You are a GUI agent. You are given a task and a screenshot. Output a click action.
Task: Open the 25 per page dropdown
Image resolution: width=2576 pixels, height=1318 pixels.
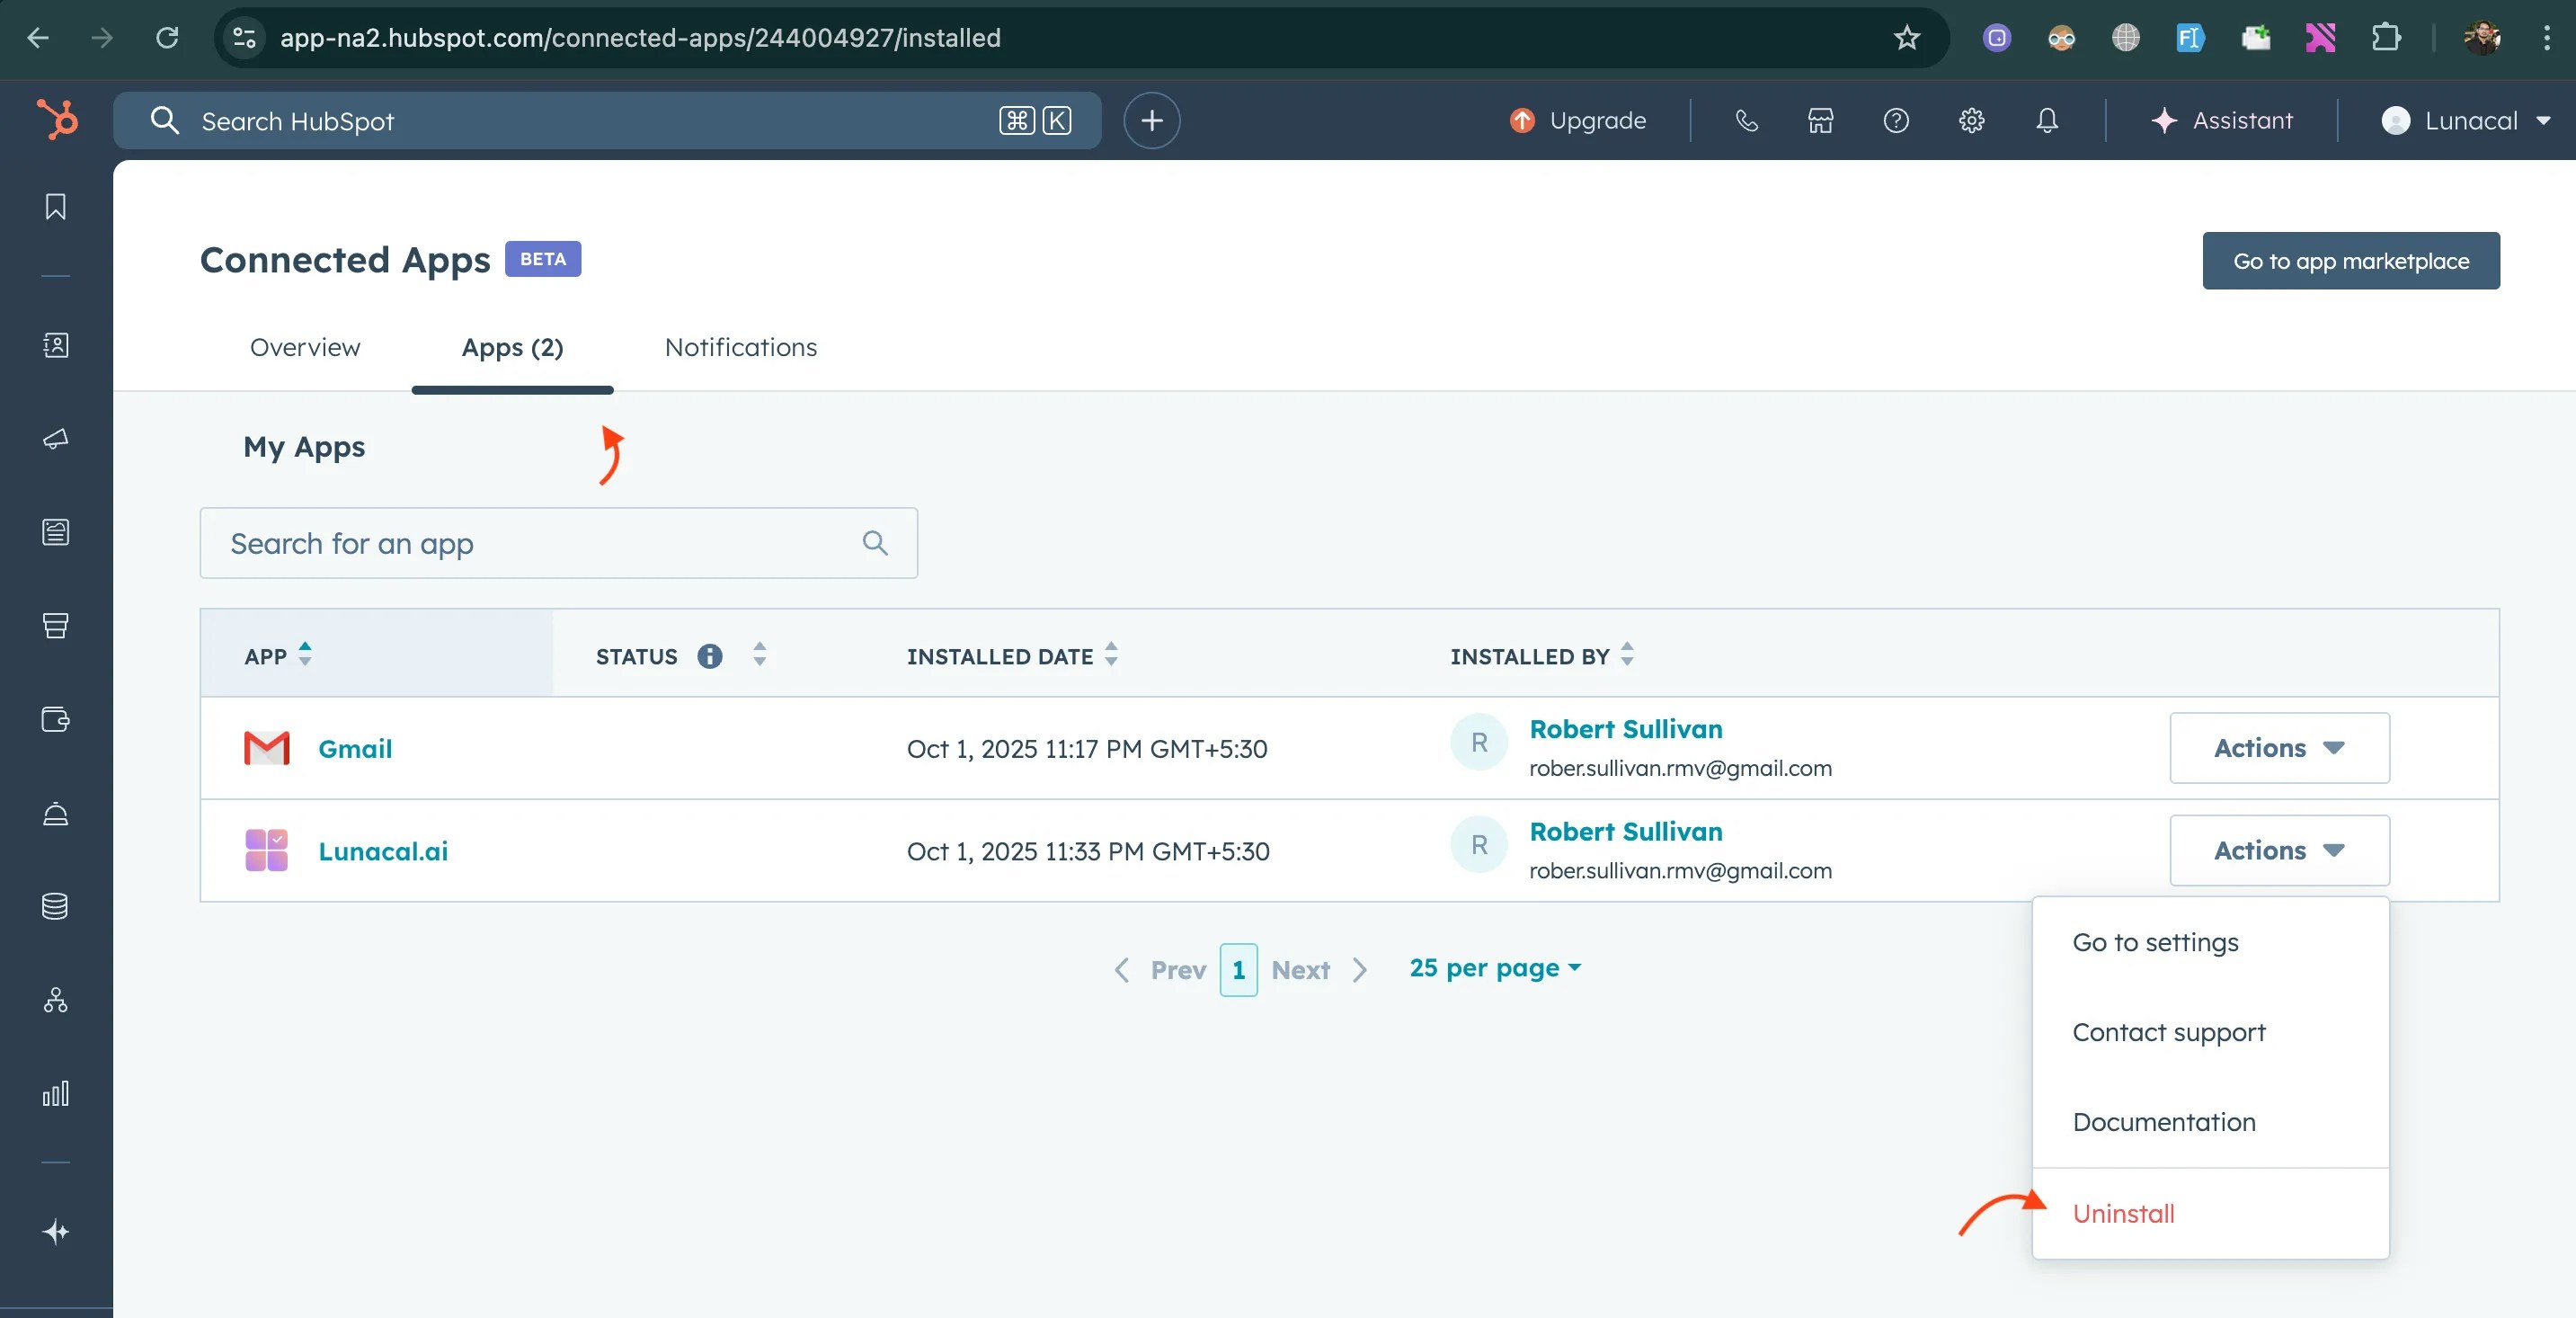[x=1495, y=968]
